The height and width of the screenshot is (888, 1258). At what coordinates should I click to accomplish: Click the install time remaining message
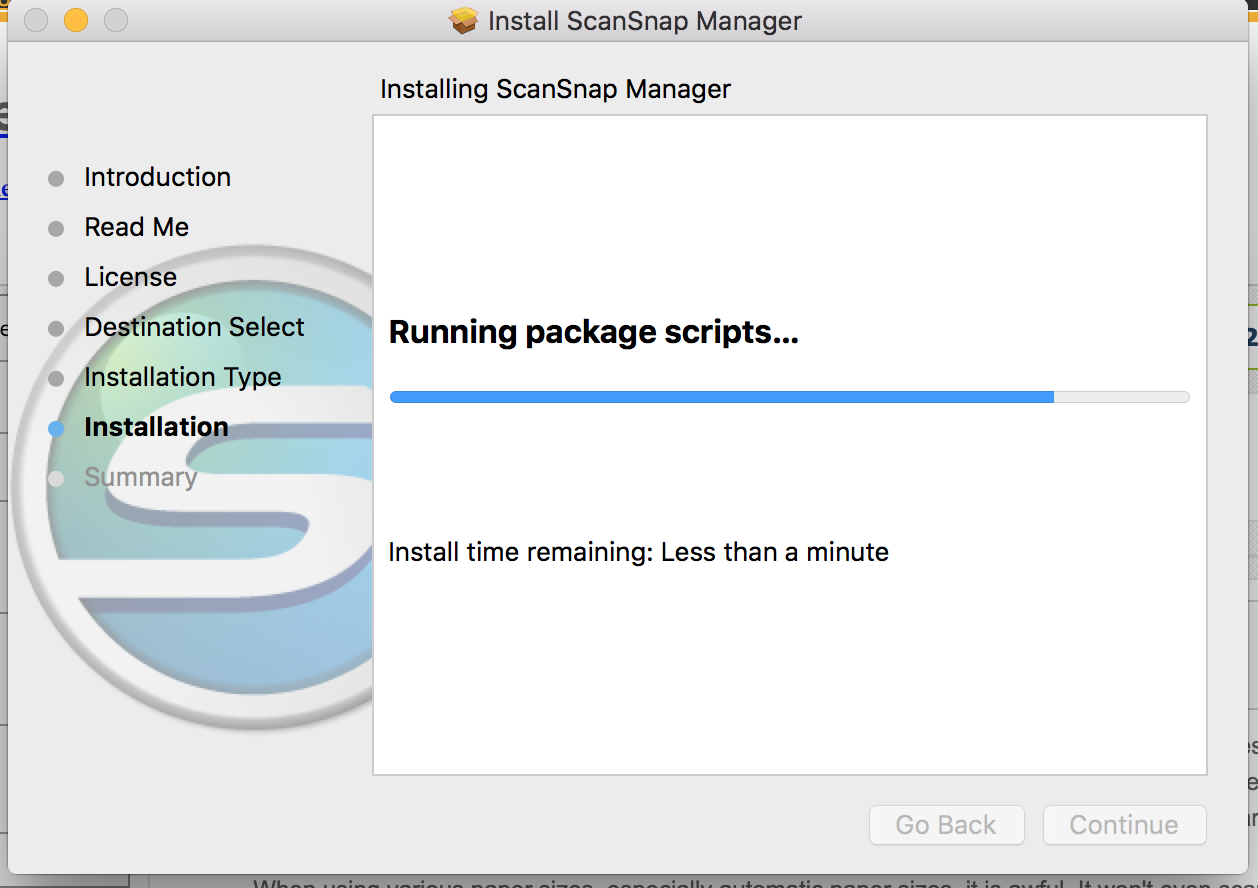[638, 551]
